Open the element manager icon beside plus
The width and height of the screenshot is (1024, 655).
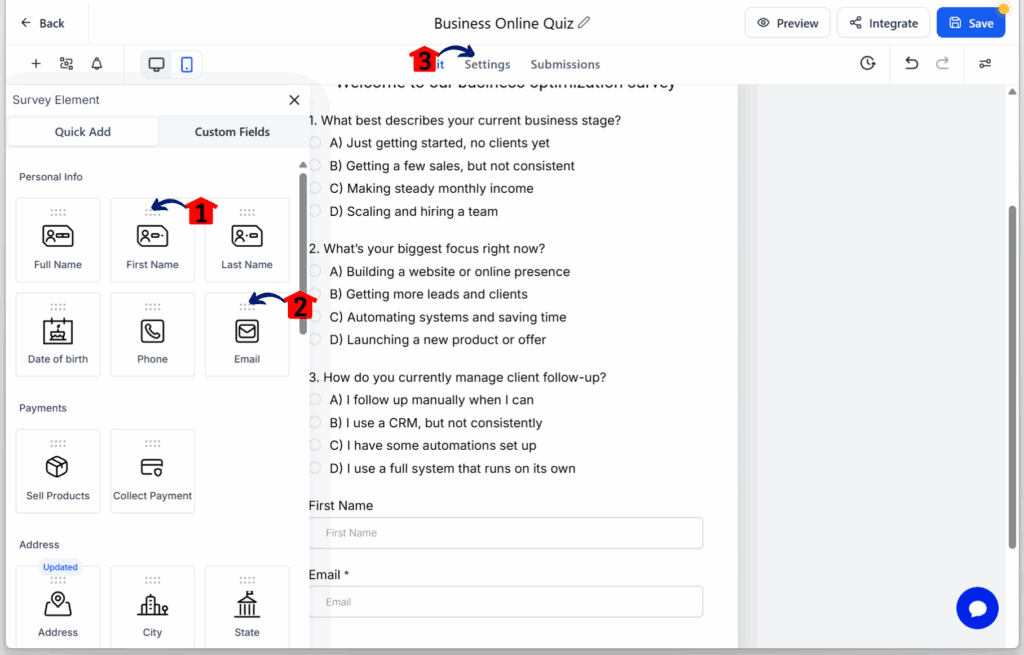[x=66, y=63]
